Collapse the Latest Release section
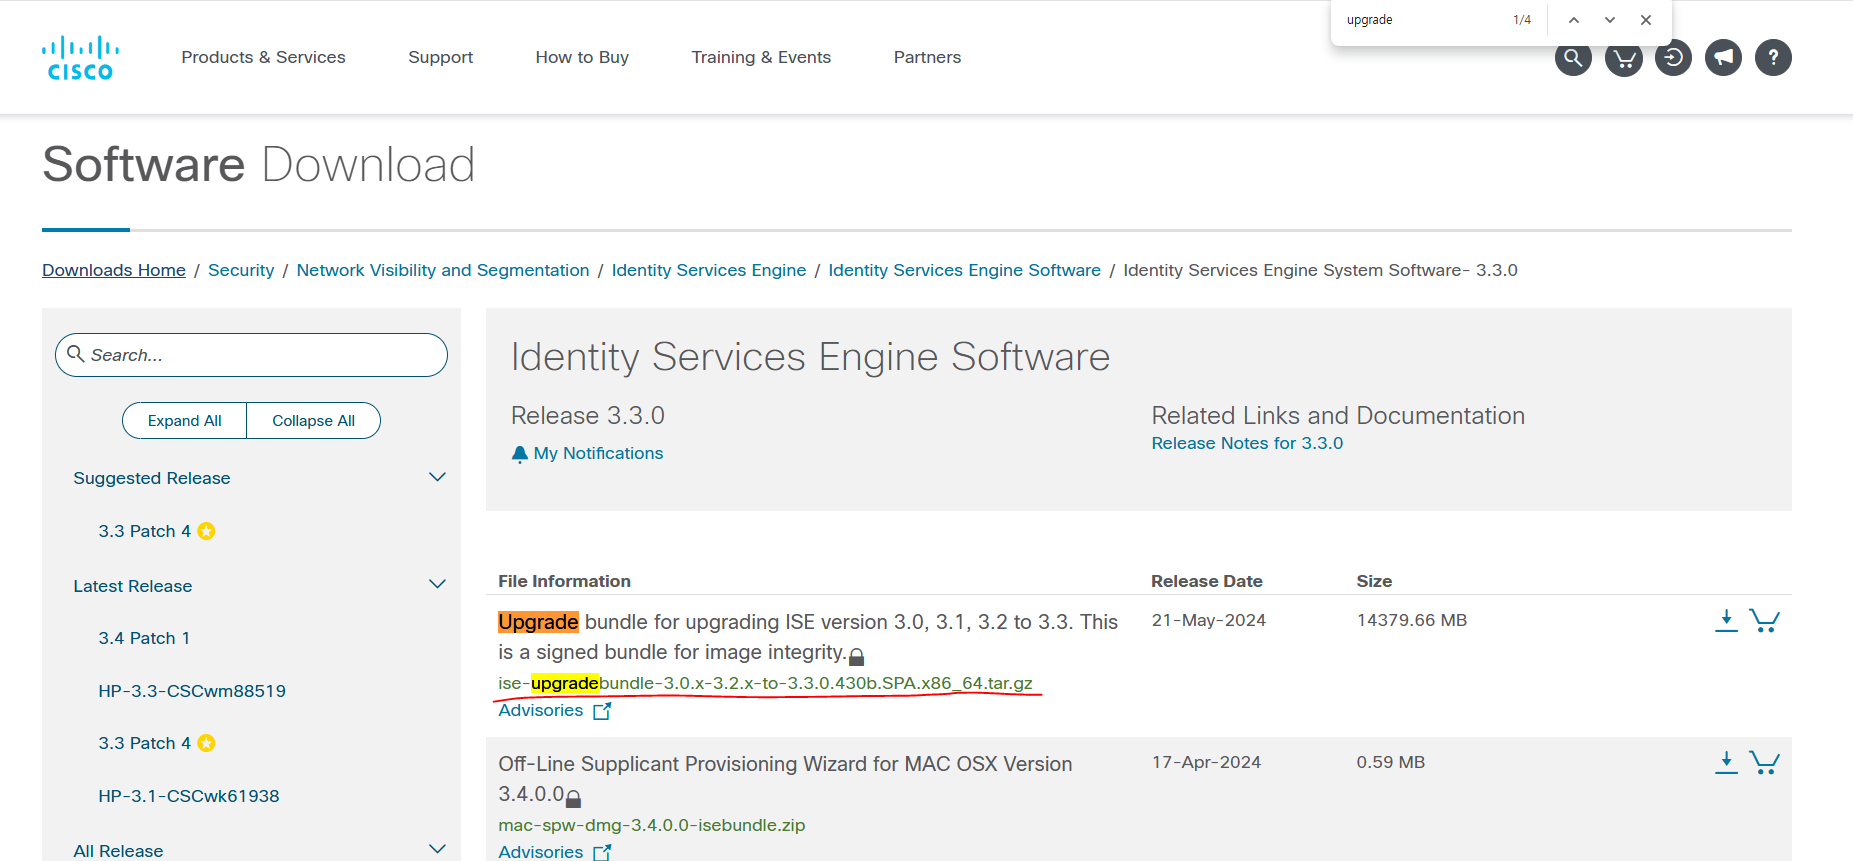This screenshot has width=1853, height=861. pos(437,585)
